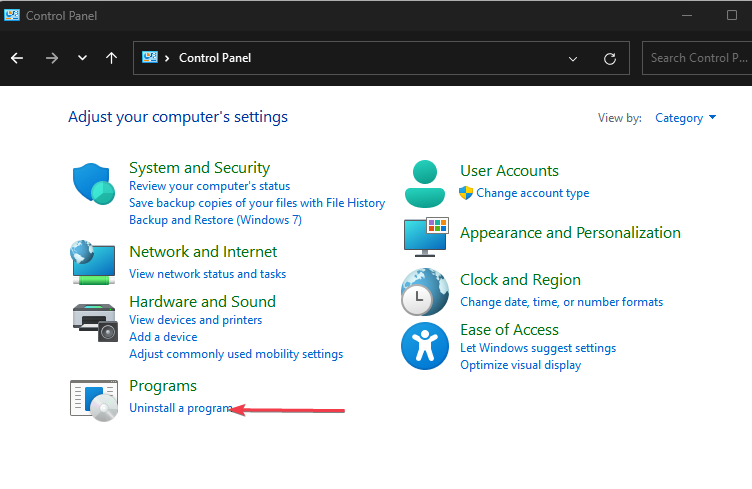Viewport: 752px width, 489px height.
Task: Go back with the left arrow button
Action: pyautogui.click(x=17, y=58)
